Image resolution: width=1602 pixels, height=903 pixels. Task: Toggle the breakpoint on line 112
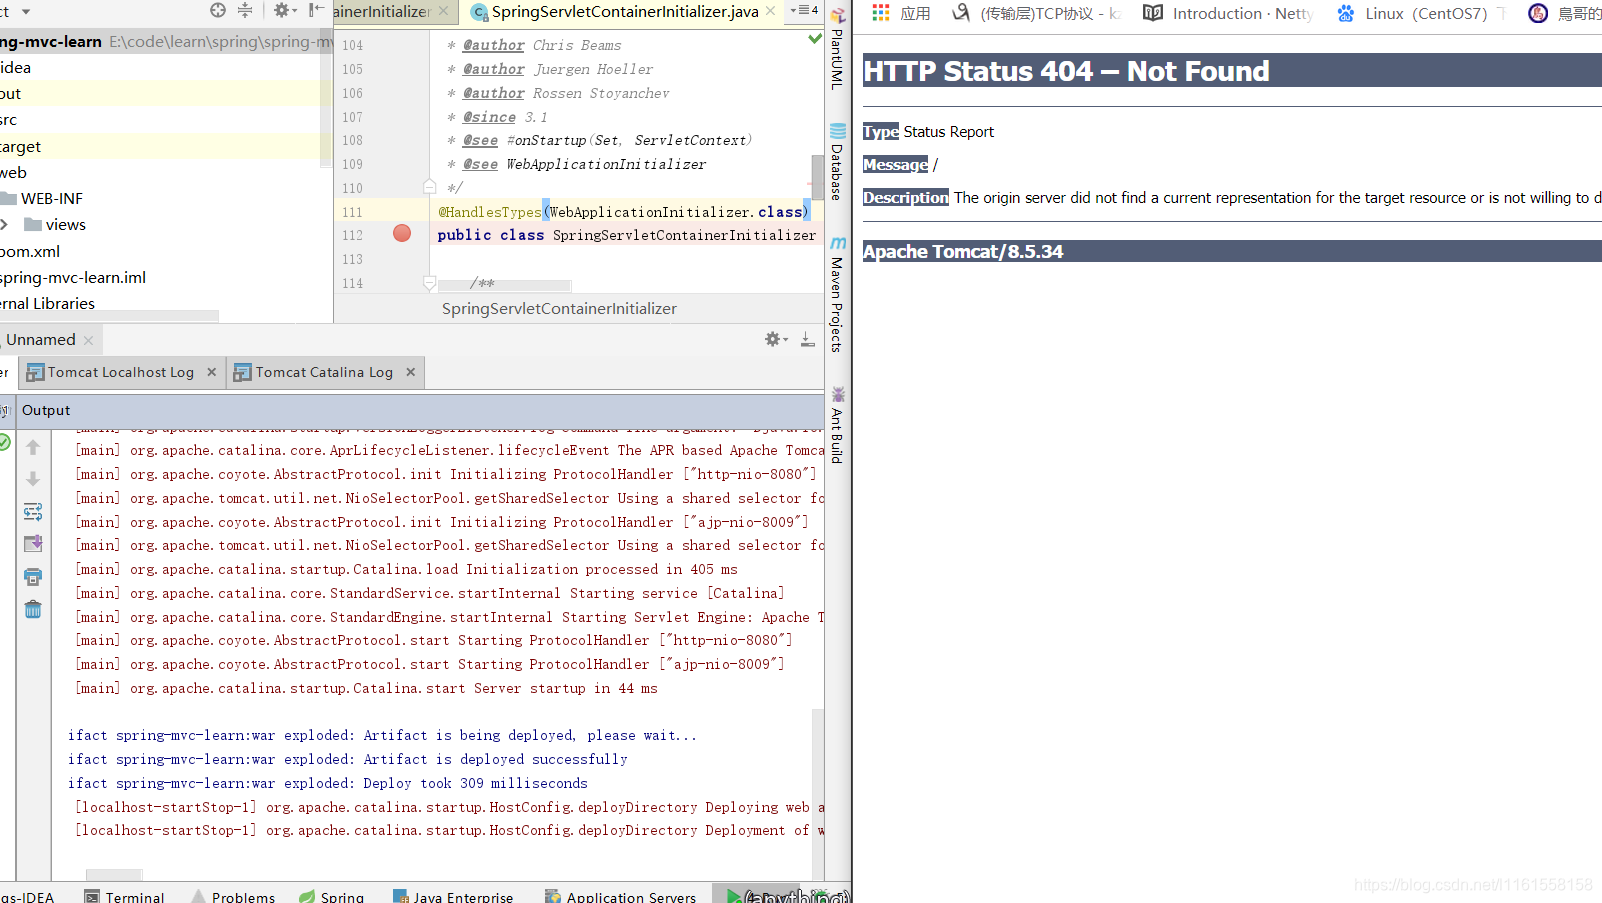[x=402, y=233]
